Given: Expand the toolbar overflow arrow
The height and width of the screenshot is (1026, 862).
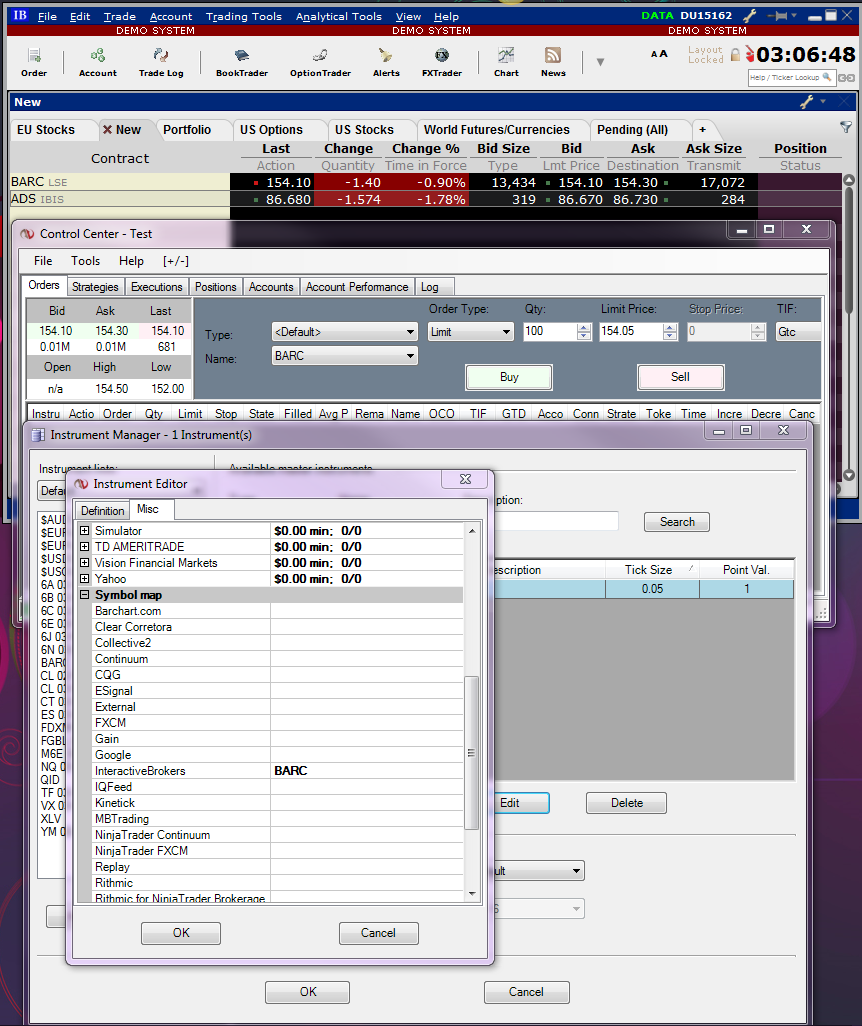Looking at the screenshot, I should tap(600, 62).
